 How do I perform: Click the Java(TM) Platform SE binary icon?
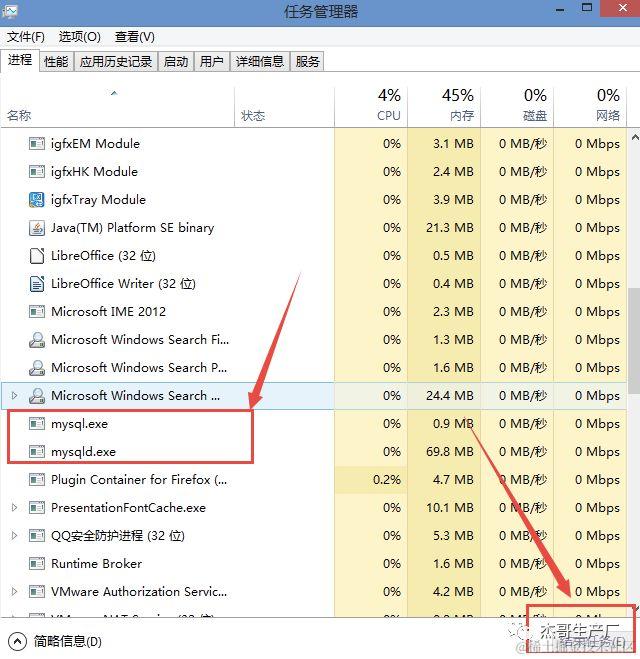click(37, 228)
